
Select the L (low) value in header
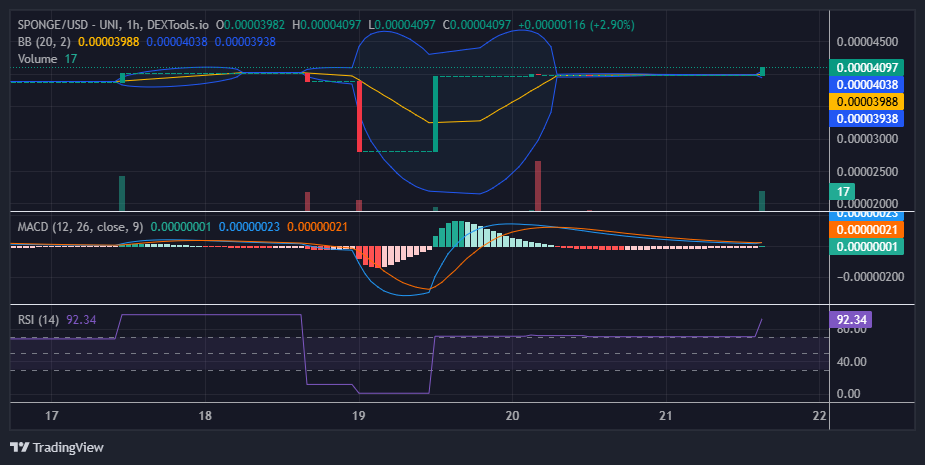[405, 25]
